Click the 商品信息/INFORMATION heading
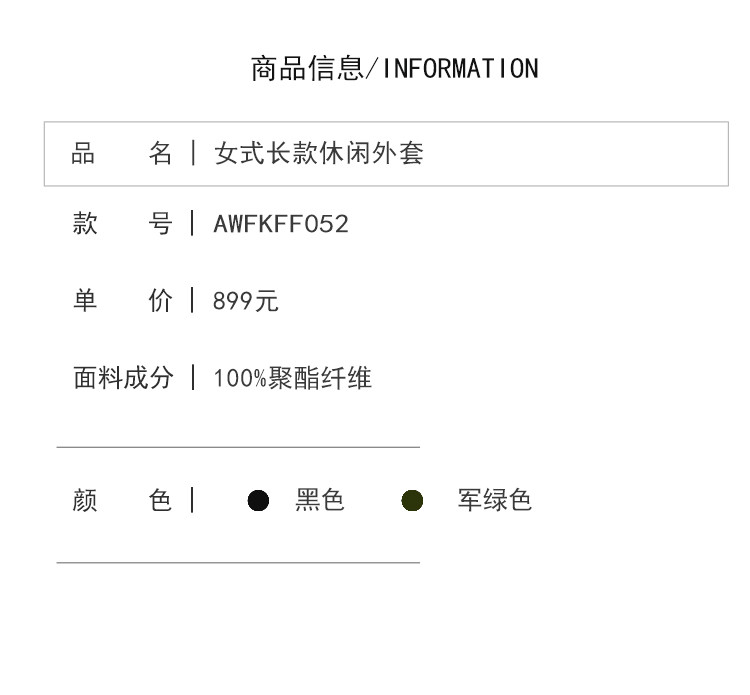 [395, 68]
